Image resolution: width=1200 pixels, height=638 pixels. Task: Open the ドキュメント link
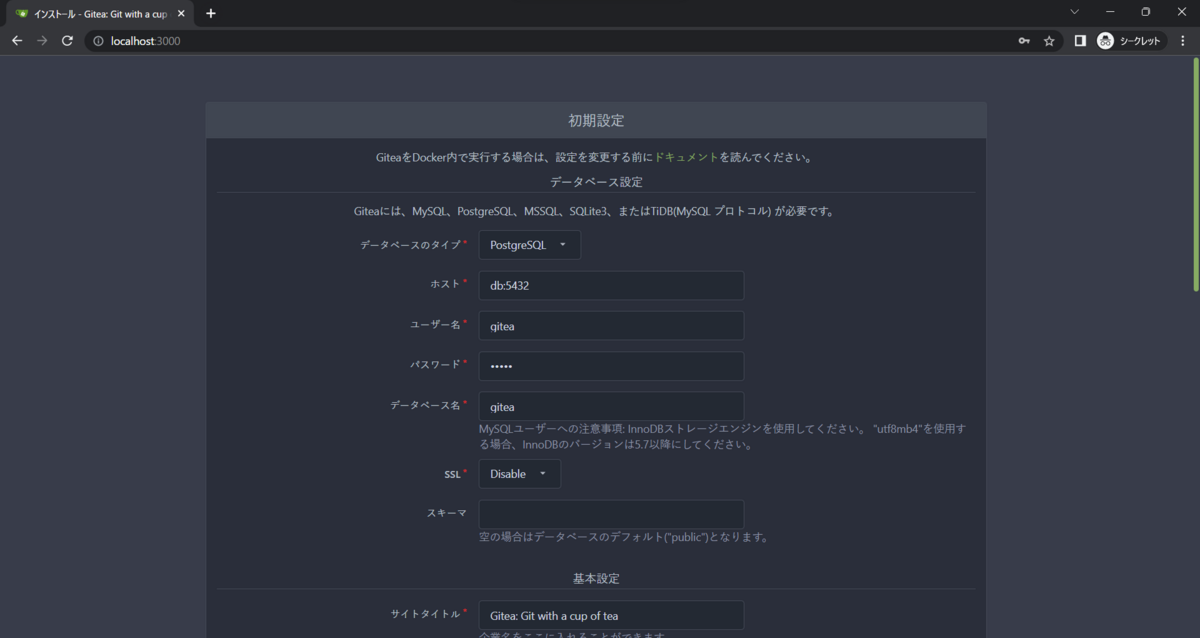(x=686, y=157)
